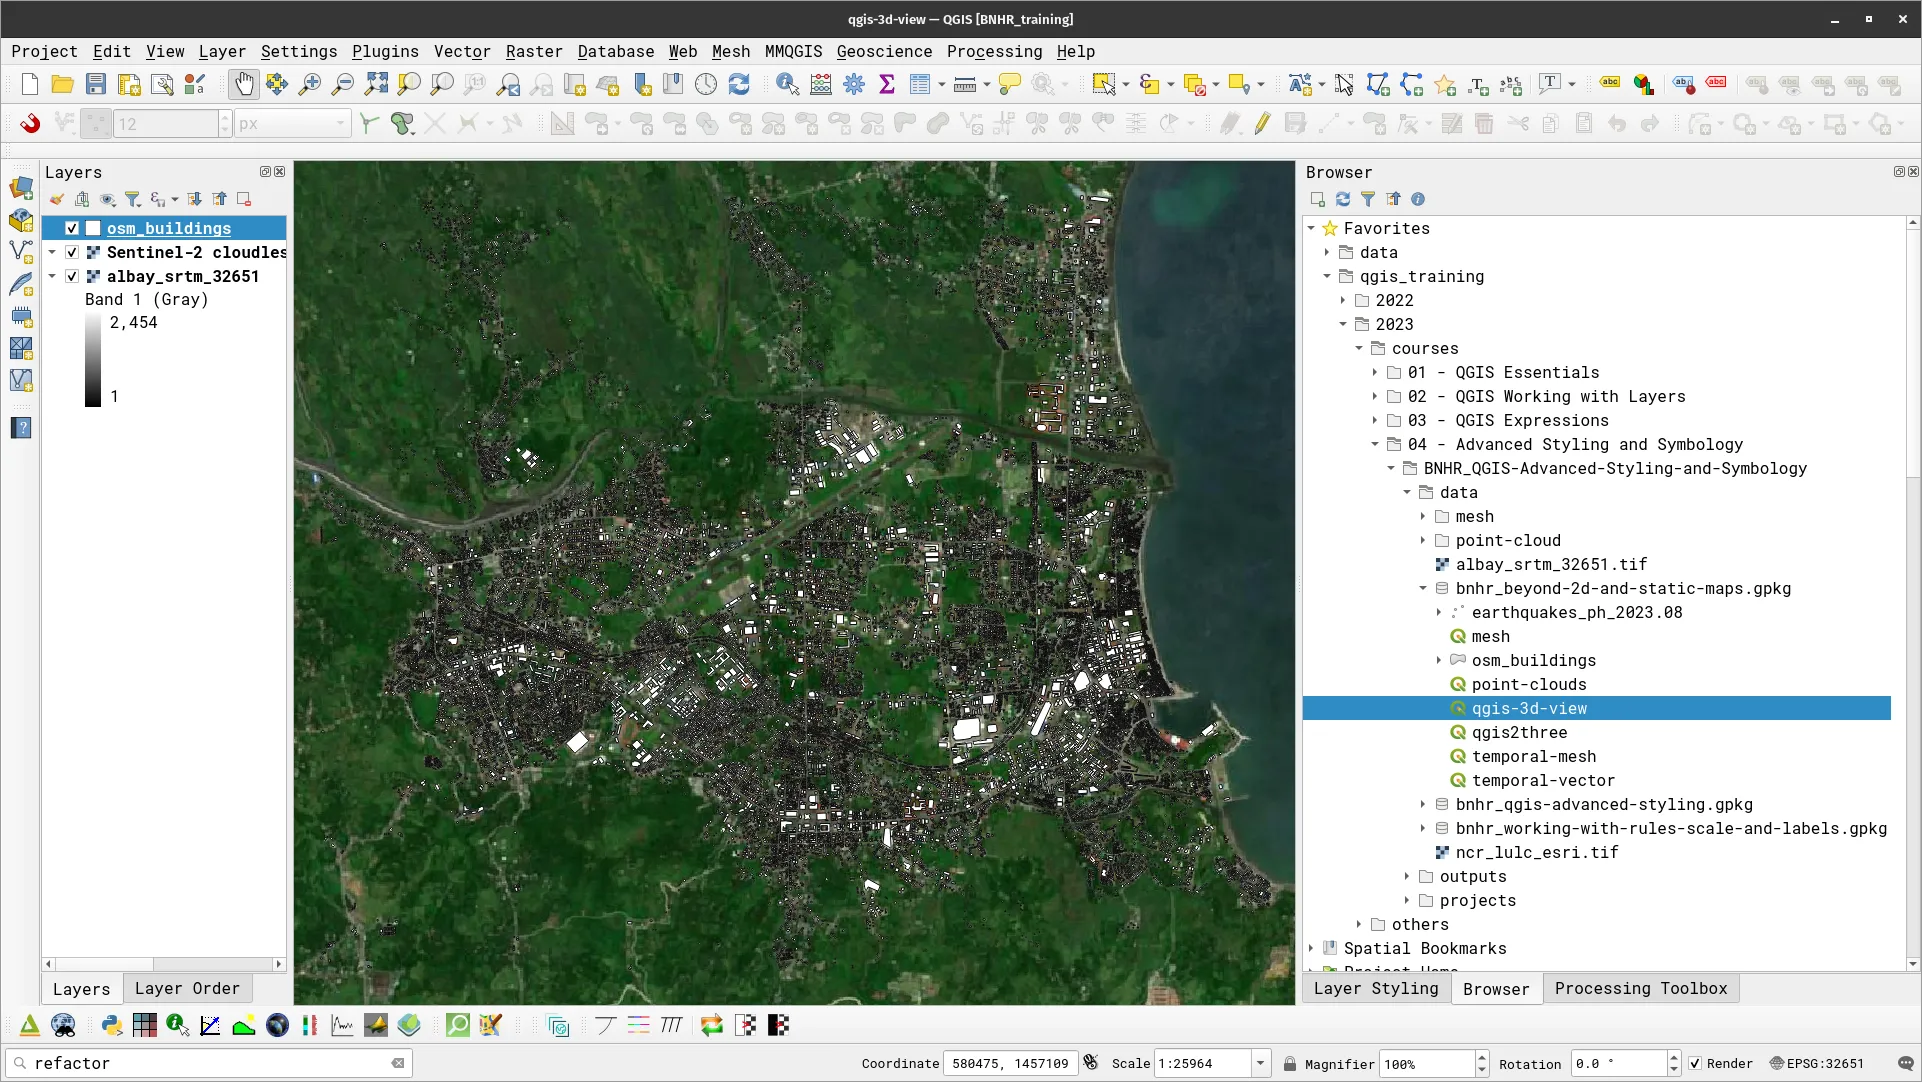The width and height of the screenshot is (1922, 1082).
Task: Toggle the Render checkbox in status bar
Action: click(1694, 1063)
